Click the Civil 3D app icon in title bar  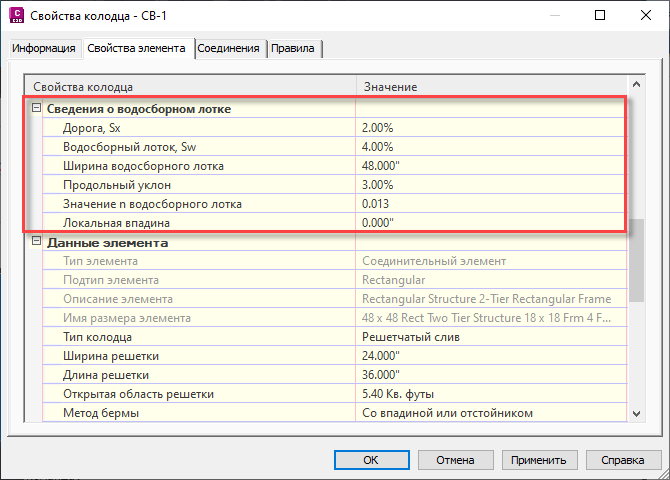click(15, 15)
